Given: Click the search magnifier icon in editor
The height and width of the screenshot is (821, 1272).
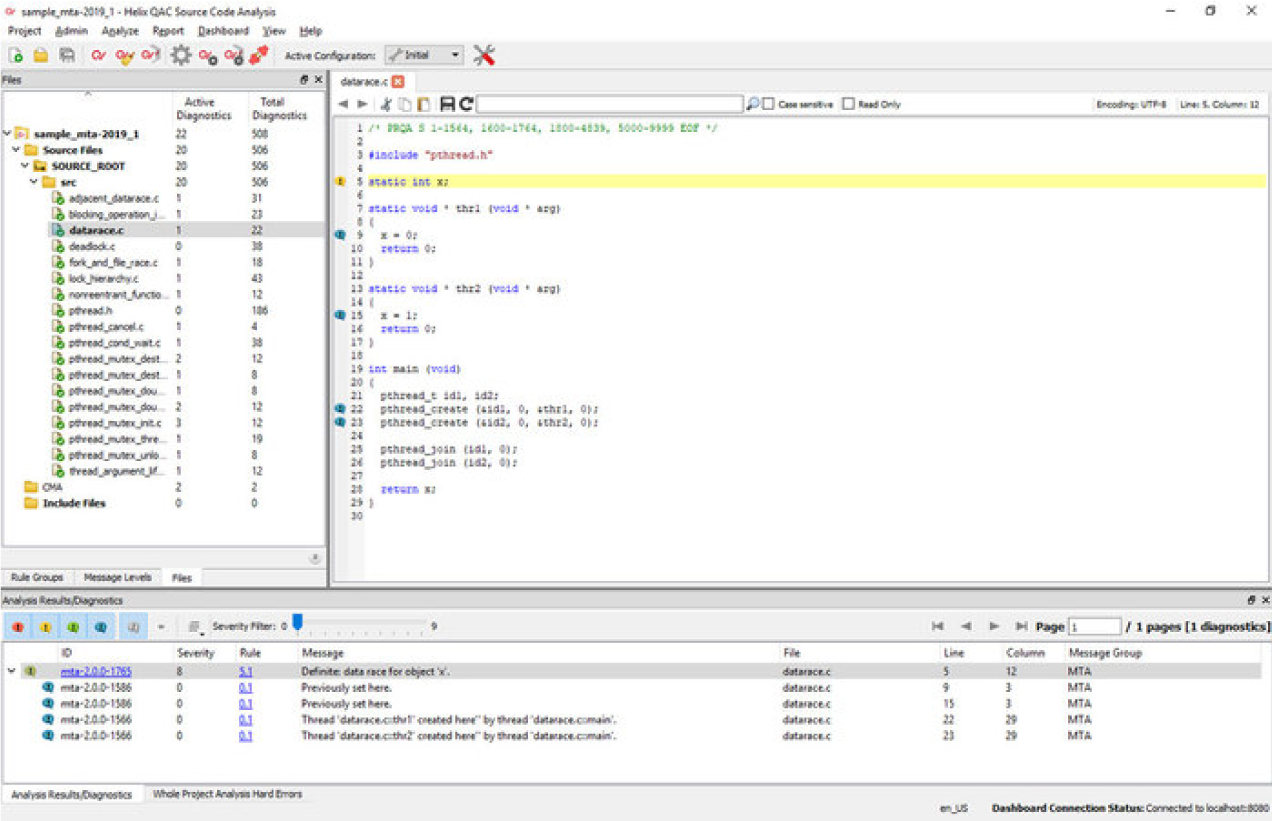Looking at the screenshot, I should point(752,104).
